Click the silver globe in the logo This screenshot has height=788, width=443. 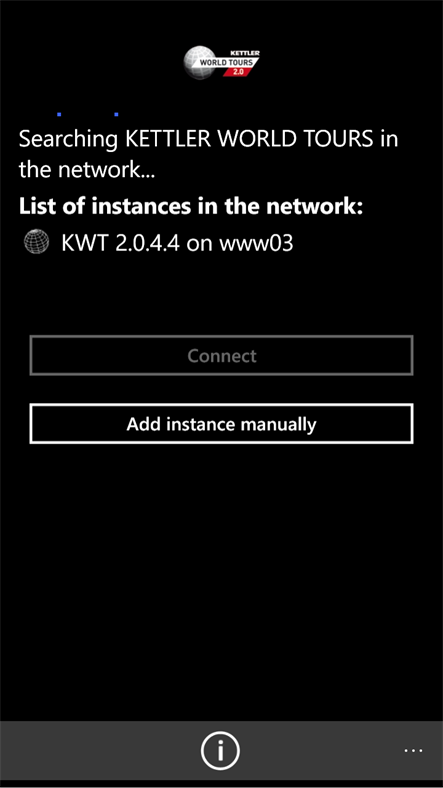[x=198, y=63]
